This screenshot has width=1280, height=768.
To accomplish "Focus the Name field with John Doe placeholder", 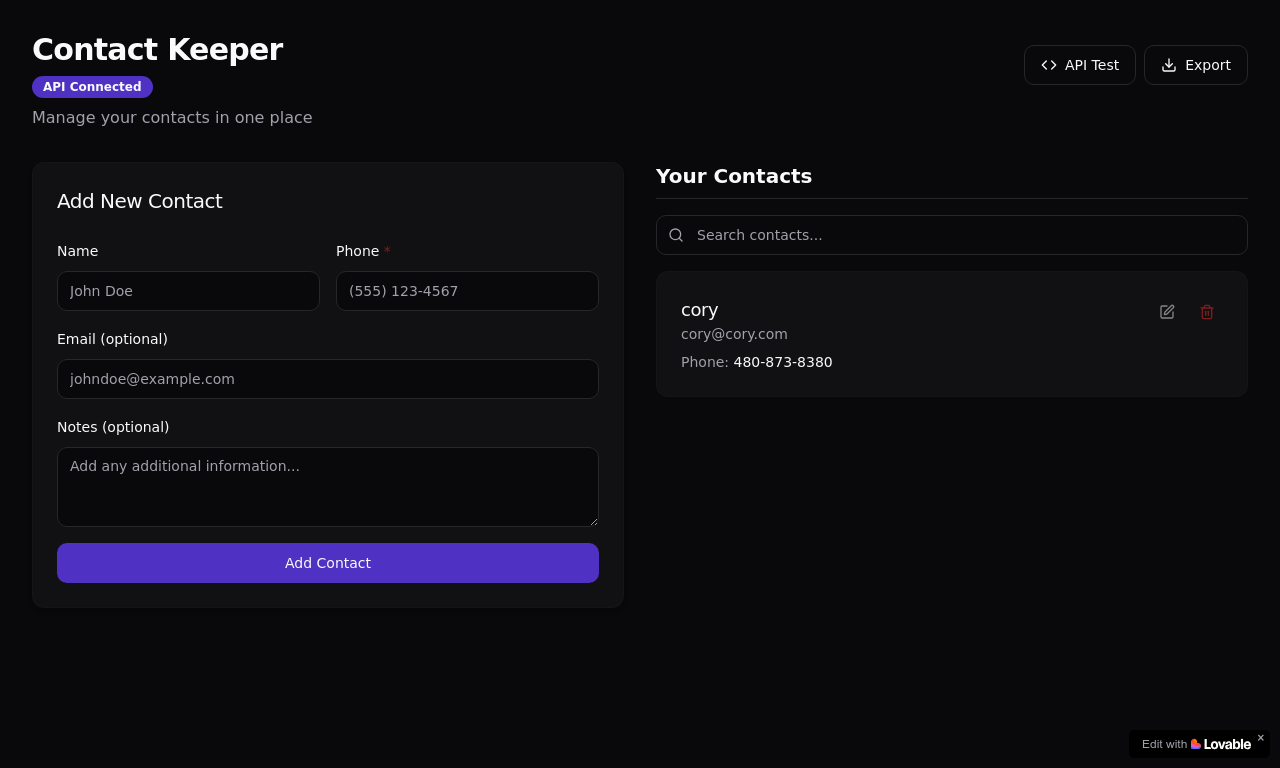I will pos(188,291).
